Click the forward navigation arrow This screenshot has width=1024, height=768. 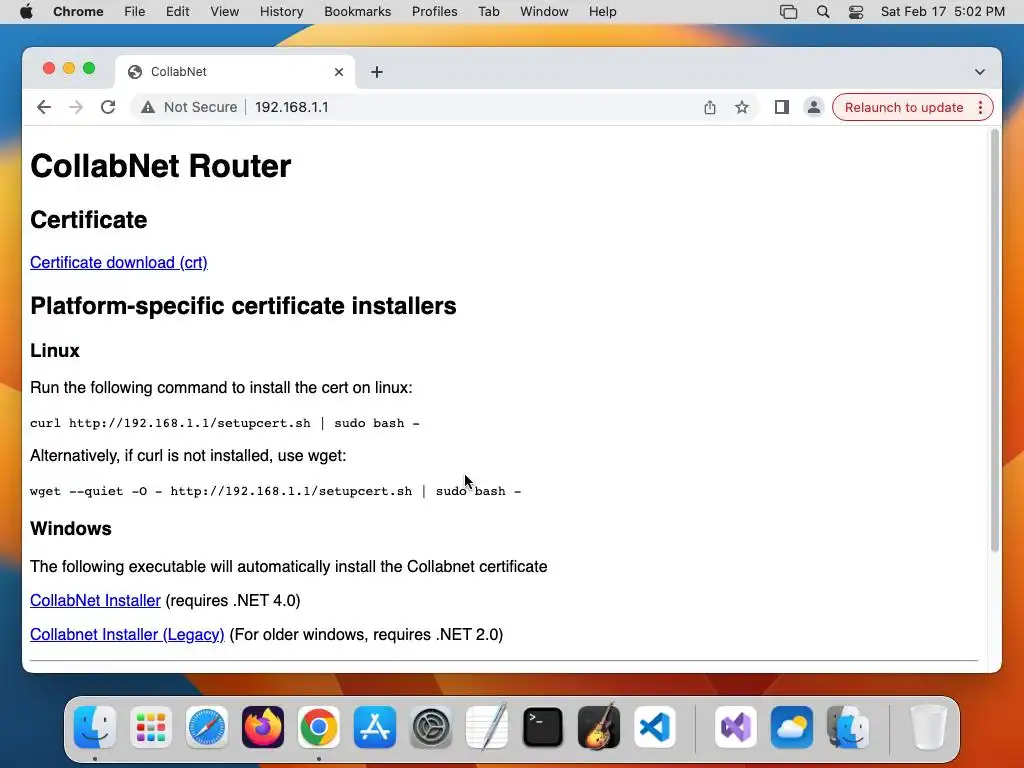76,107
